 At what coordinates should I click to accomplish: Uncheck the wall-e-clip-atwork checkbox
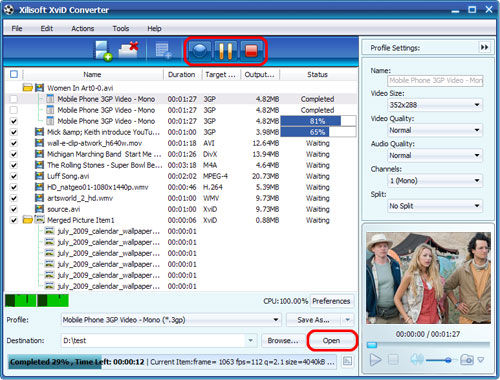[x=14, y=143]
